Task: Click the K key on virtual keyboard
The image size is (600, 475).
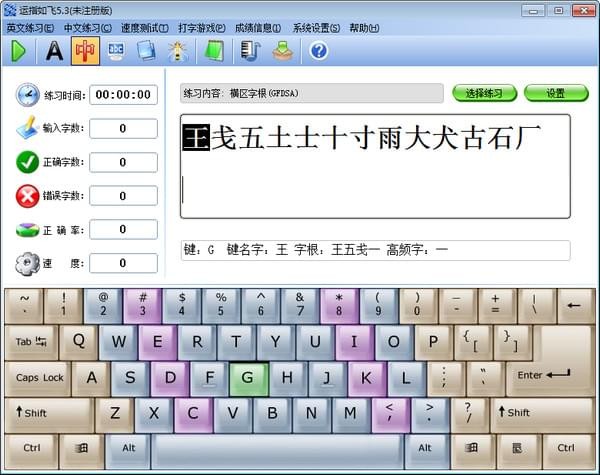Action: click(367, 379)
